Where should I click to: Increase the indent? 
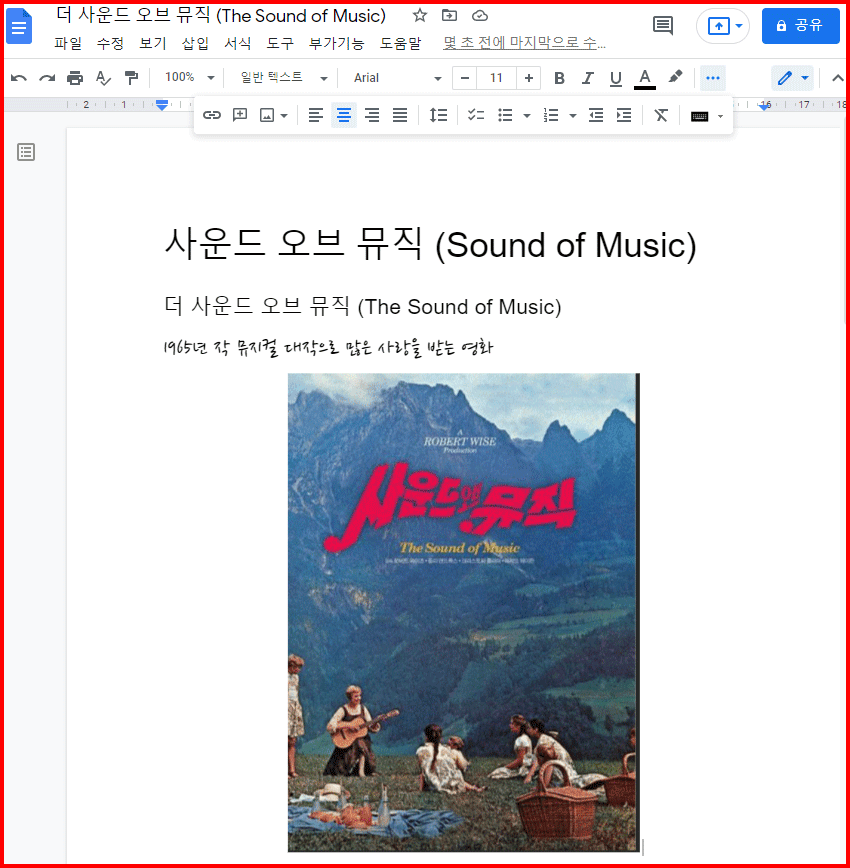click(x=624, y=115)
